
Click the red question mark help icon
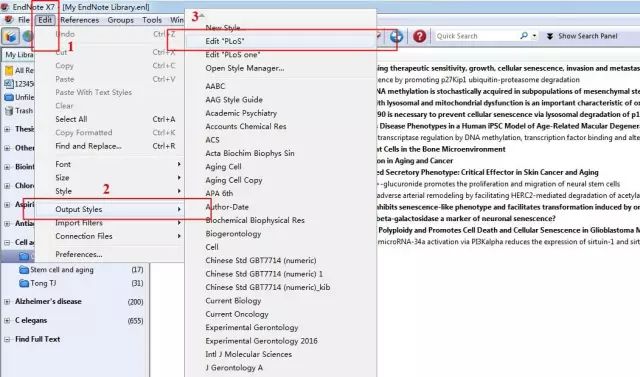(x=419, y=36)
